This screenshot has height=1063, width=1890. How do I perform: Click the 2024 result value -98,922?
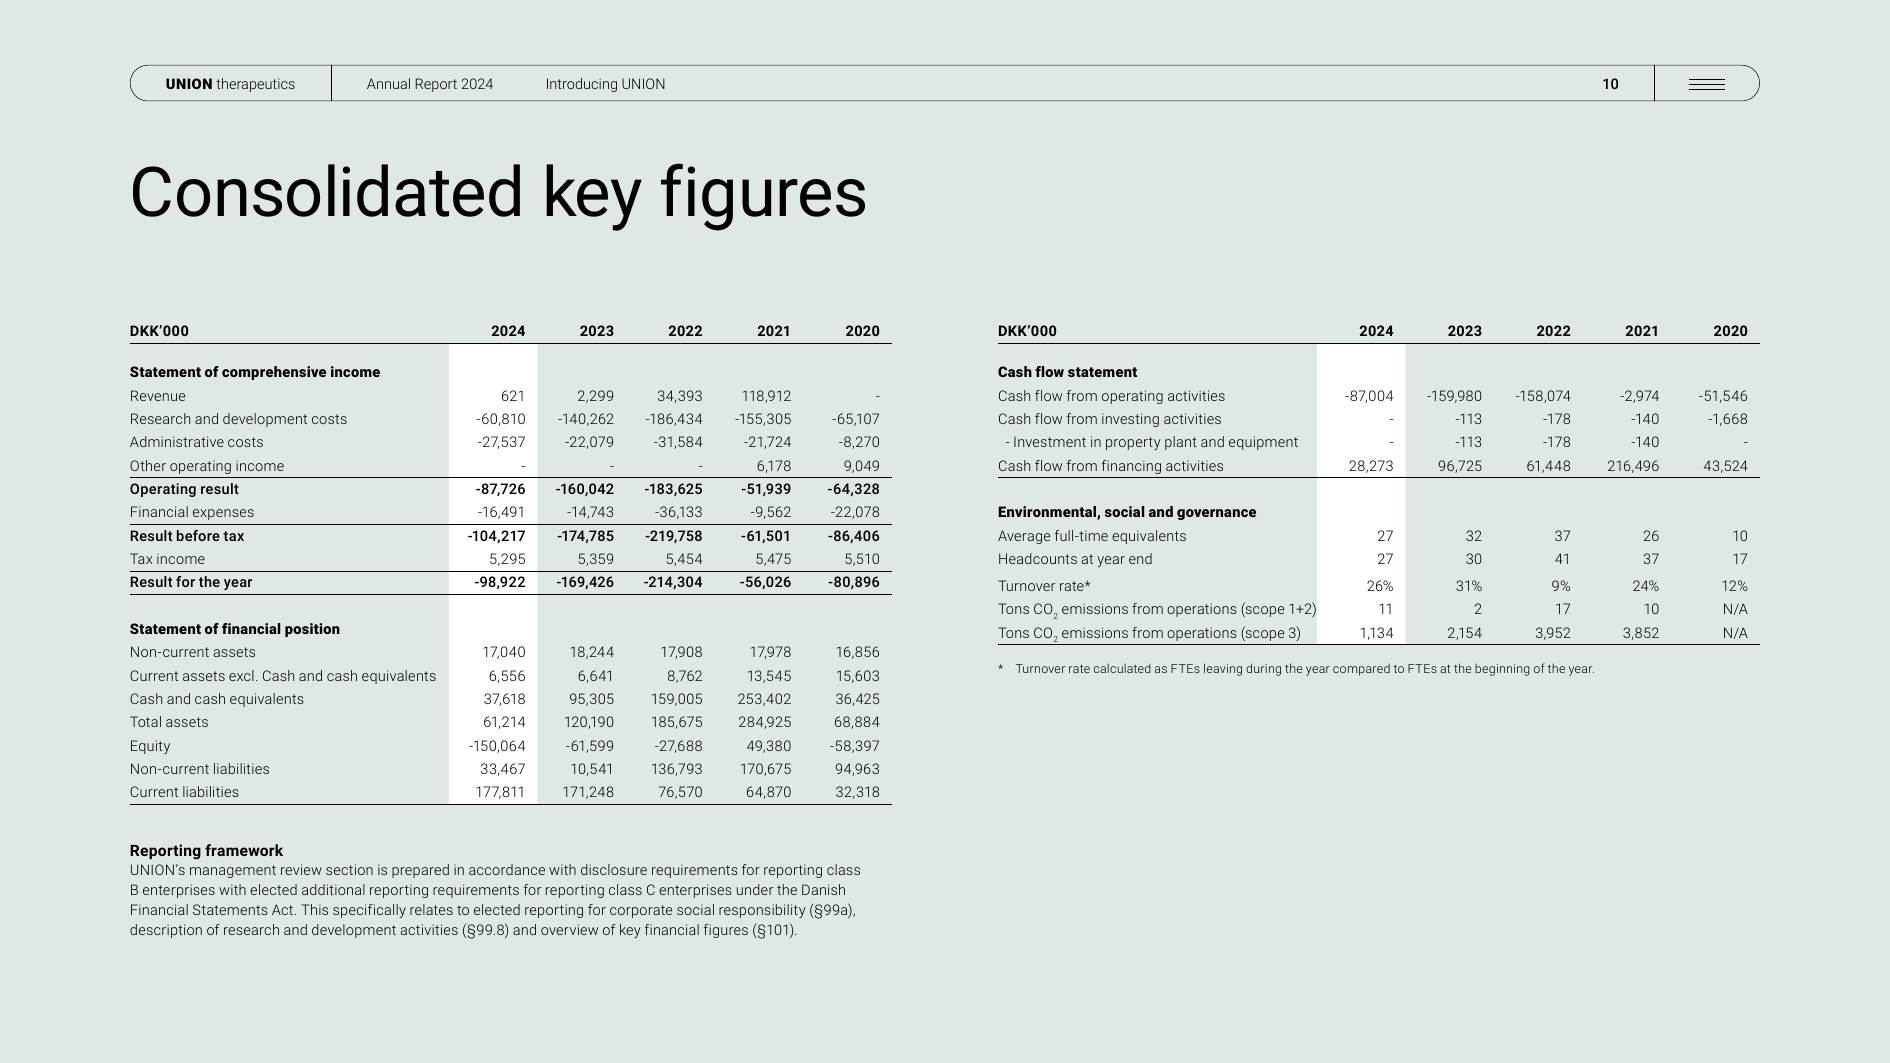coord(500,582)
